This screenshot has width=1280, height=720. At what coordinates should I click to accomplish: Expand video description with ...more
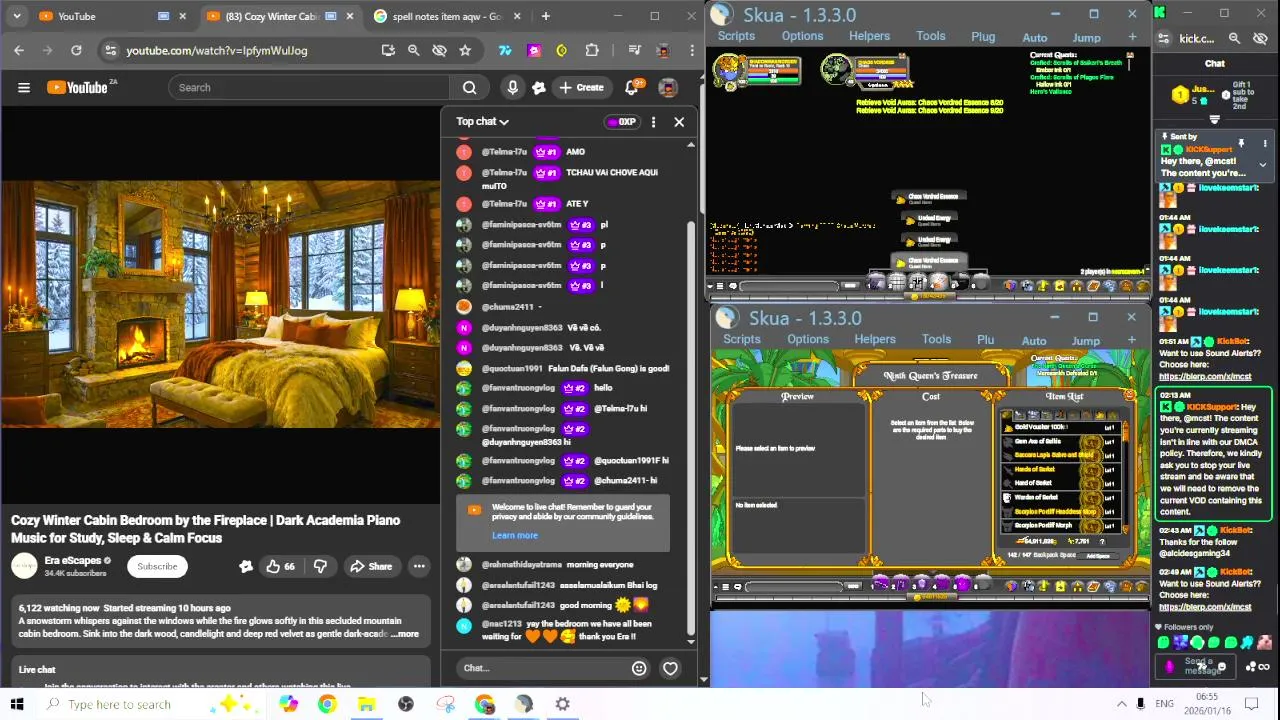click(x=405, y=634)
